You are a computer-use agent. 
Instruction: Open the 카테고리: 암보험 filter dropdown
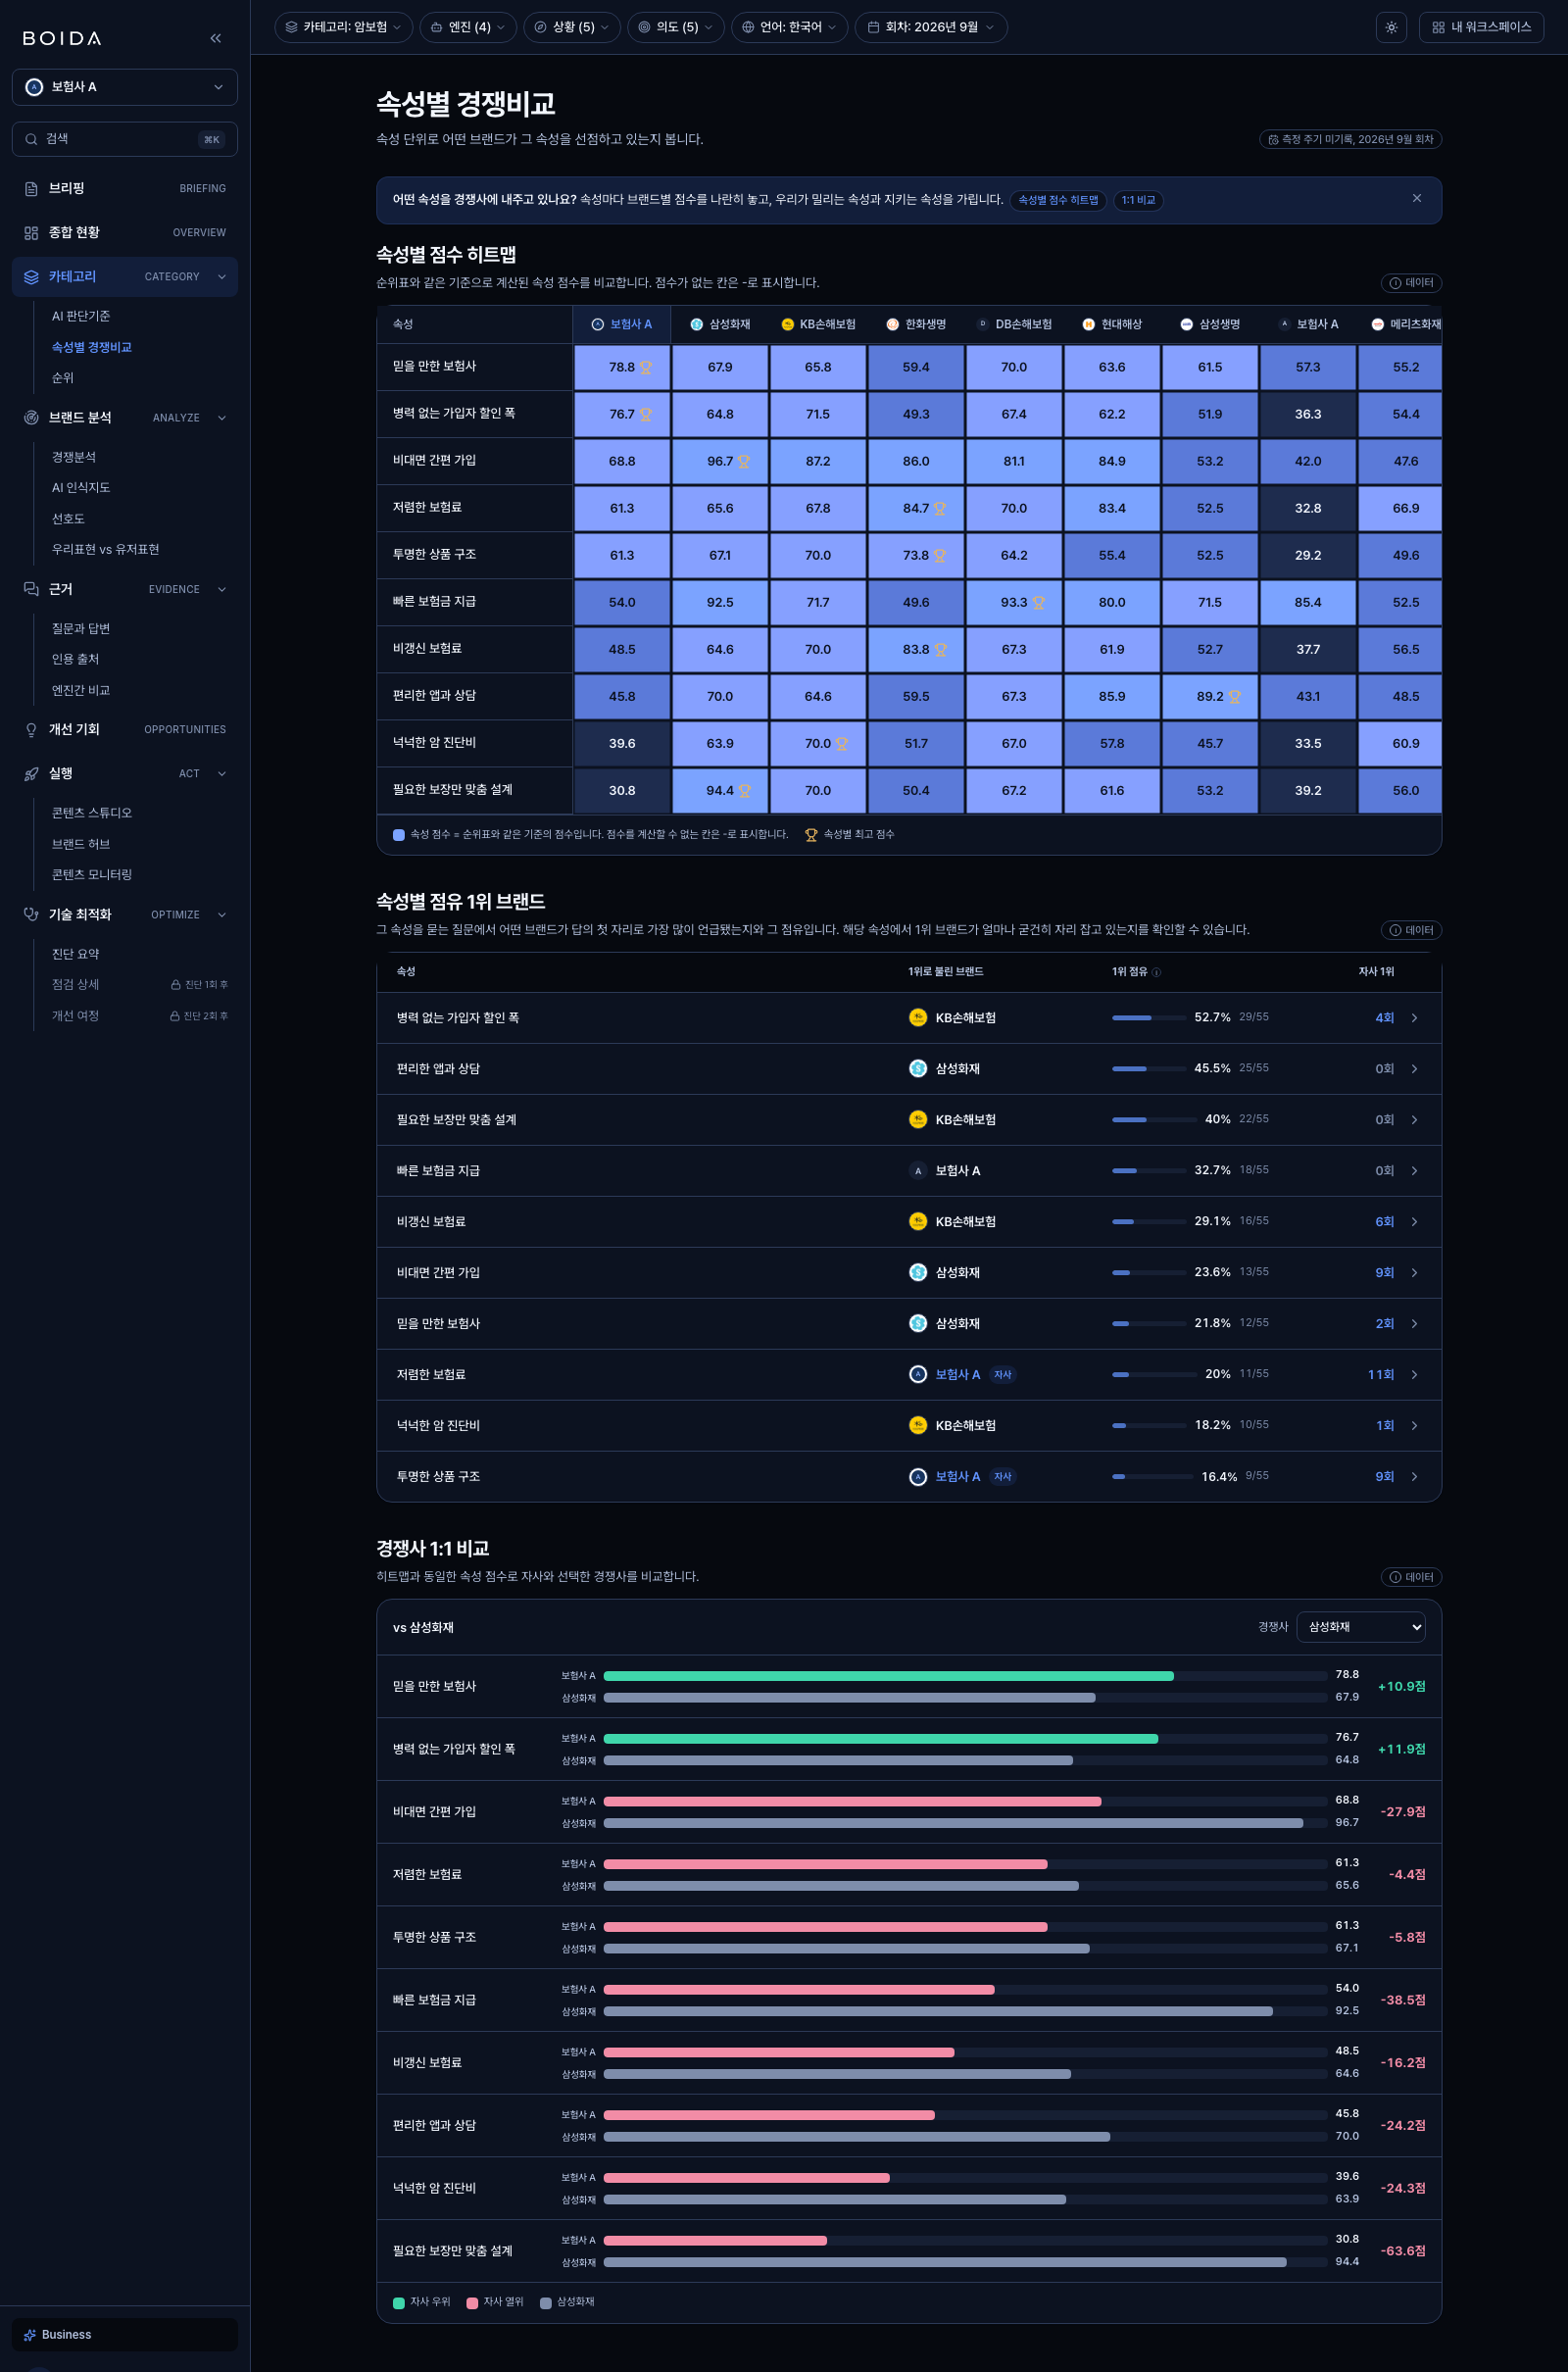click(x=343, y=27)
